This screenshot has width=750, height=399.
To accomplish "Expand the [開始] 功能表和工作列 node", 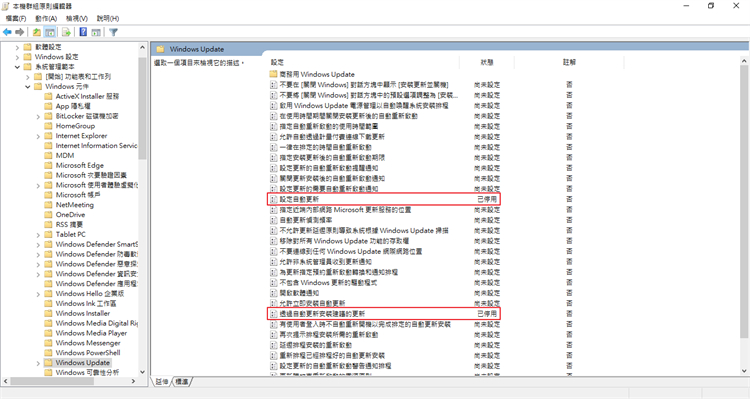I will coord(28,77).
